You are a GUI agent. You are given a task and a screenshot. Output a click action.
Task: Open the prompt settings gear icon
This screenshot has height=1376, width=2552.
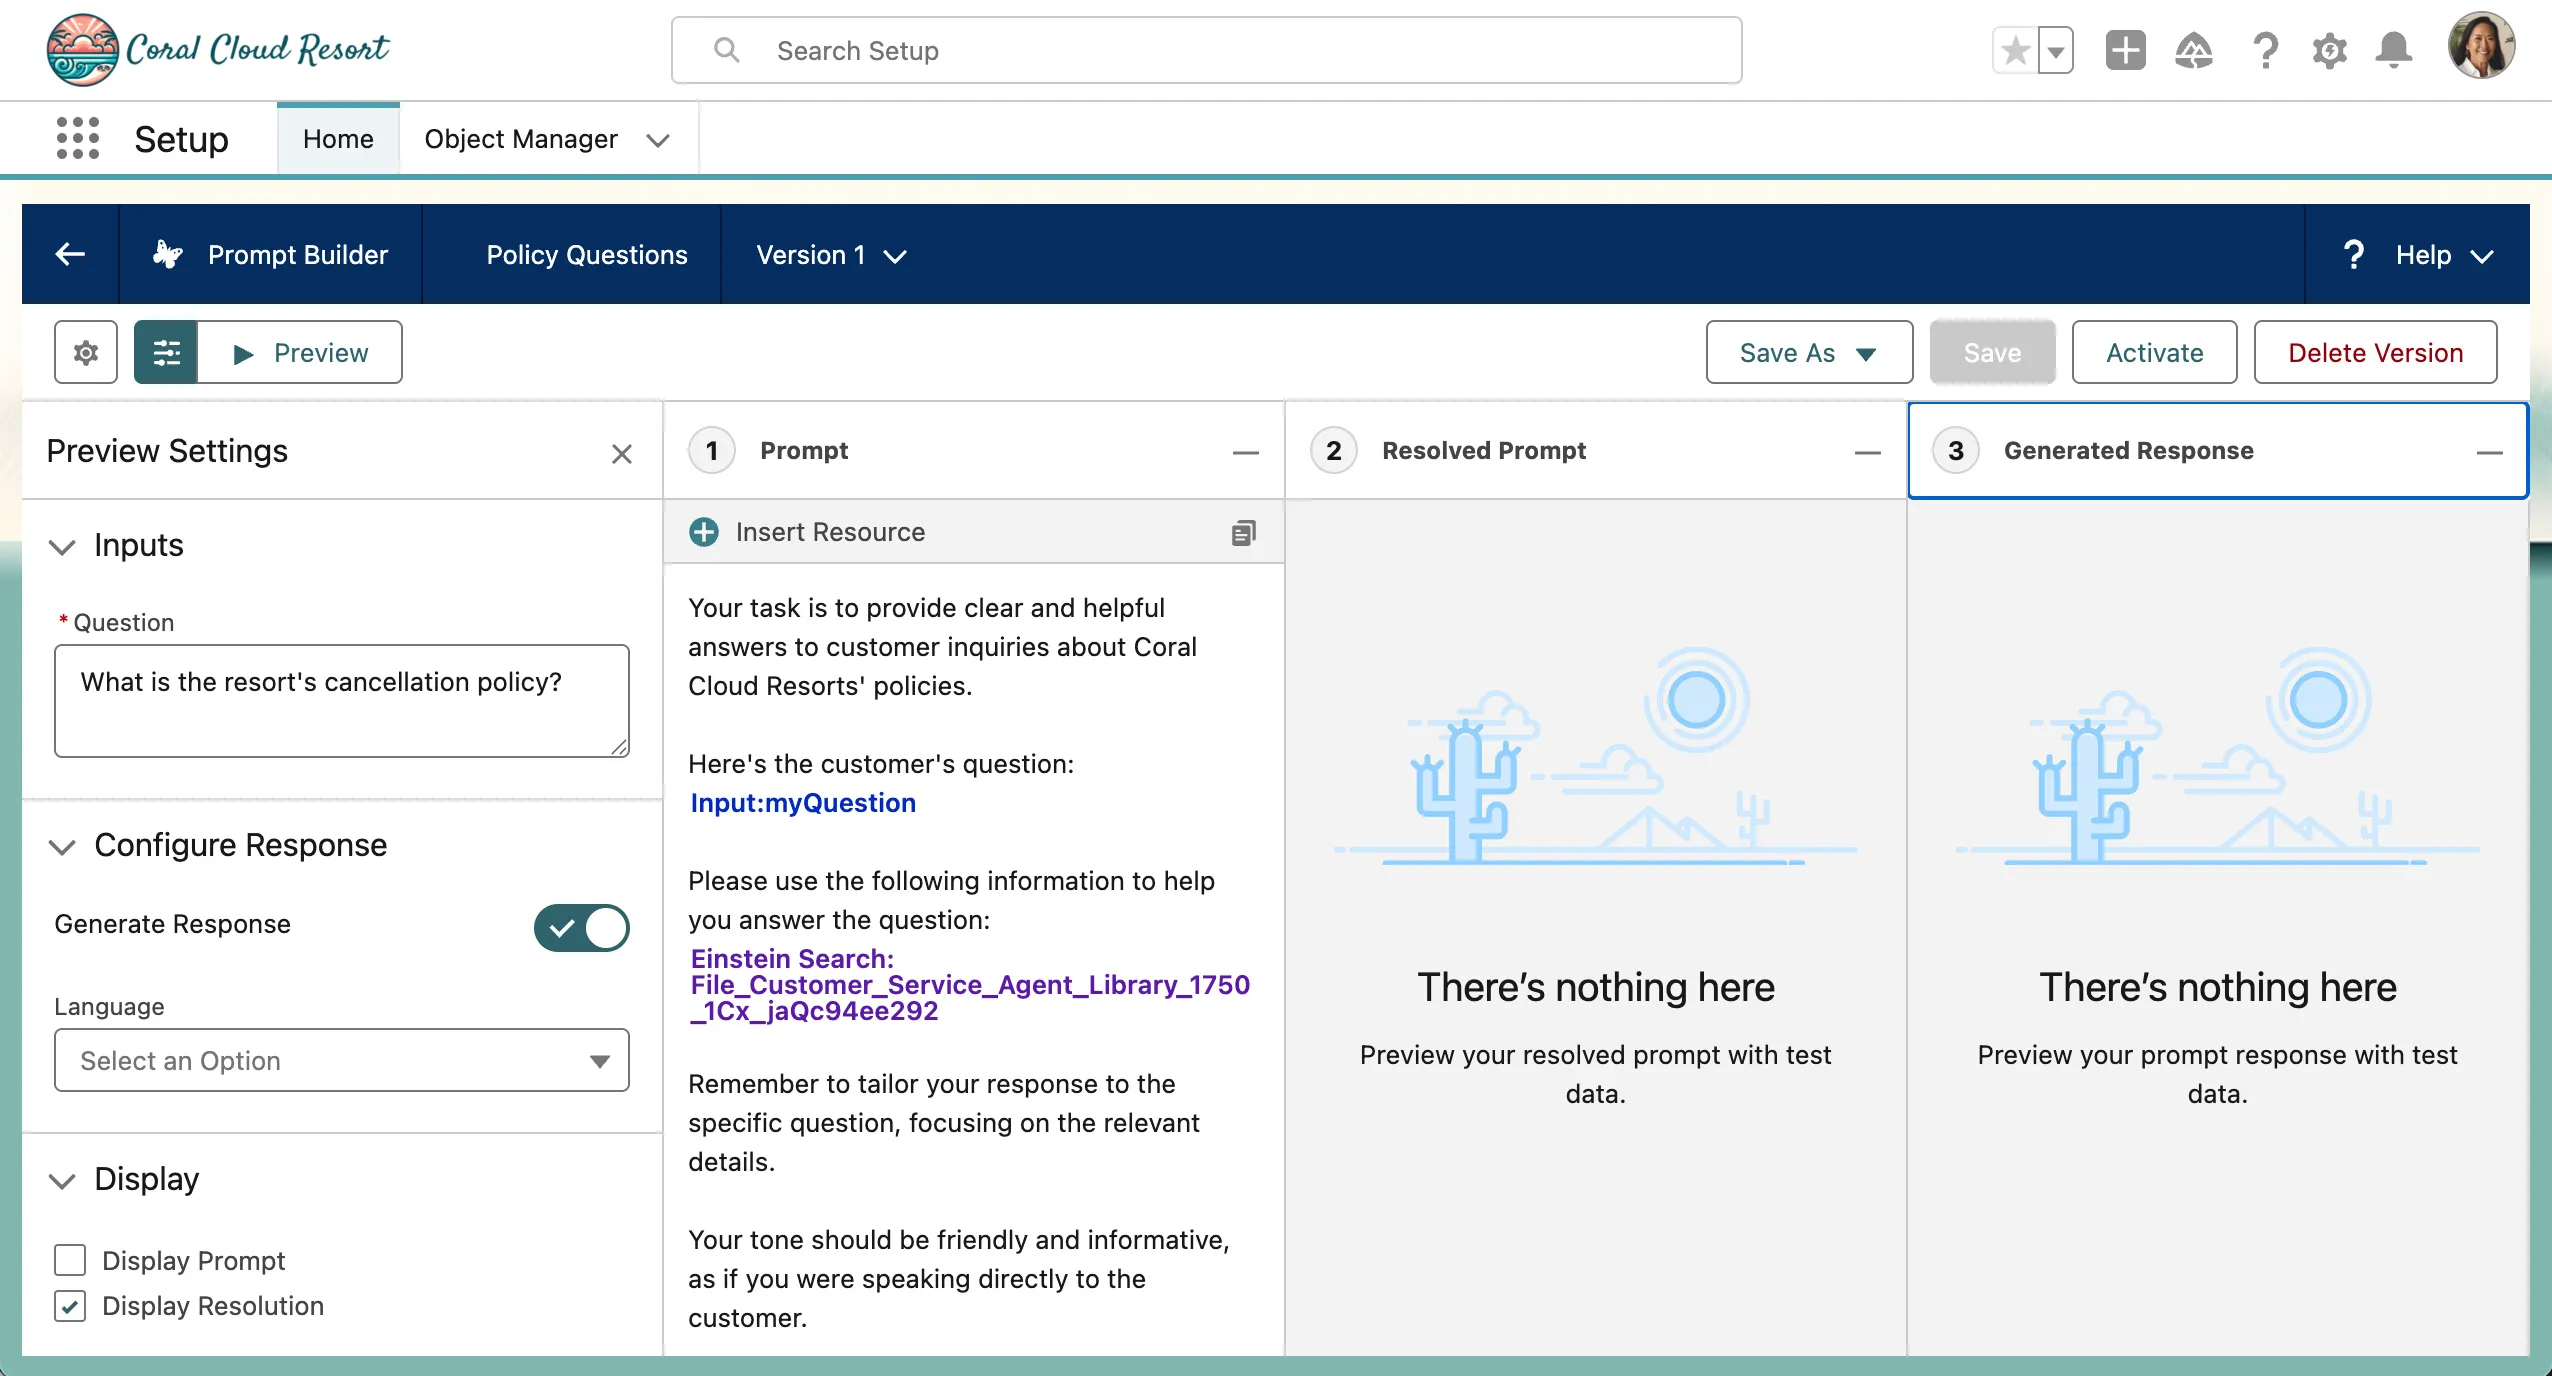coord(86,352)
